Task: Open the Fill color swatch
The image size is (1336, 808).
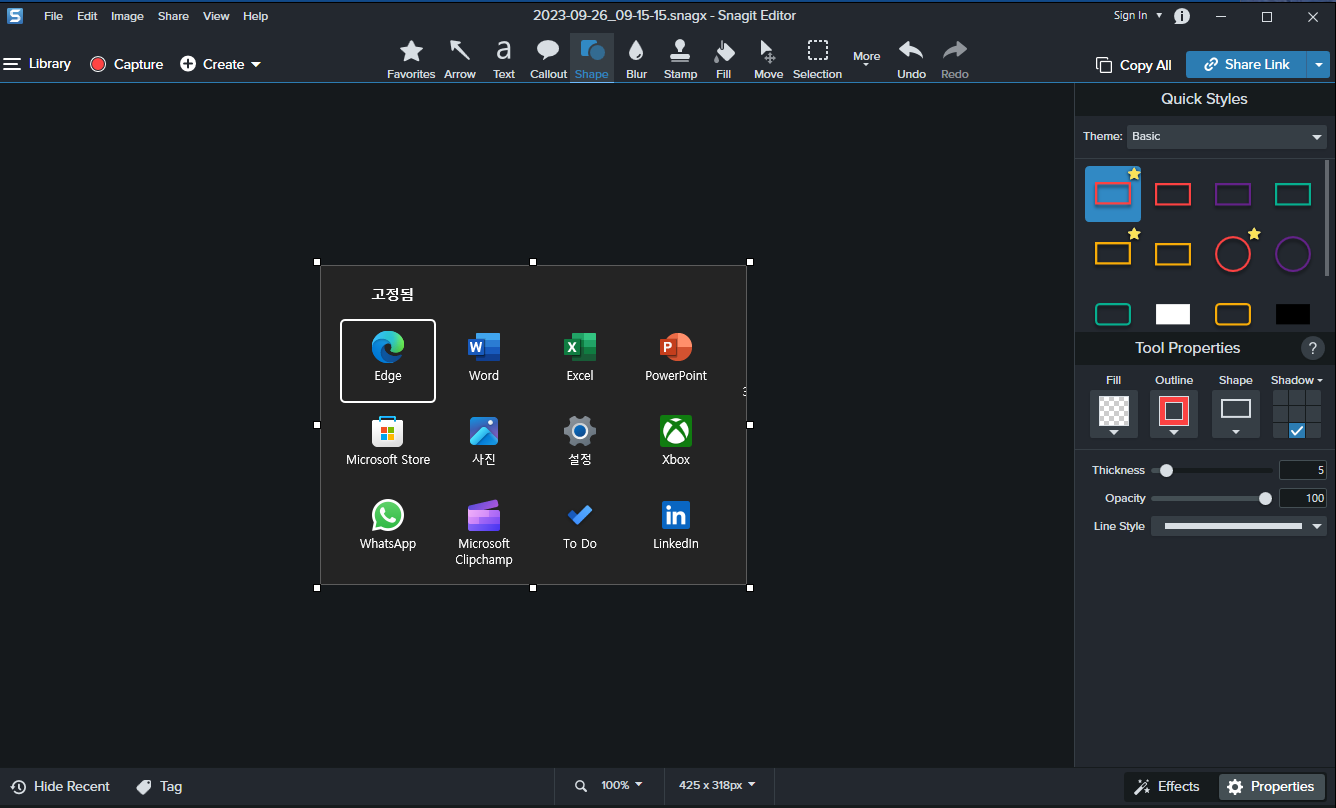Action: [x=1114, y=414]
